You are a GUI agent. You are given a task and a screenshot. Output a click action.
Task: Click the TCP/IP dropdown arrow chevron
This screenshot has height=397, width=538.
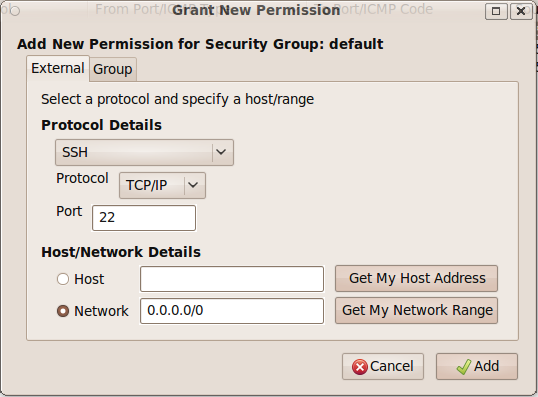tap(193, 185)
